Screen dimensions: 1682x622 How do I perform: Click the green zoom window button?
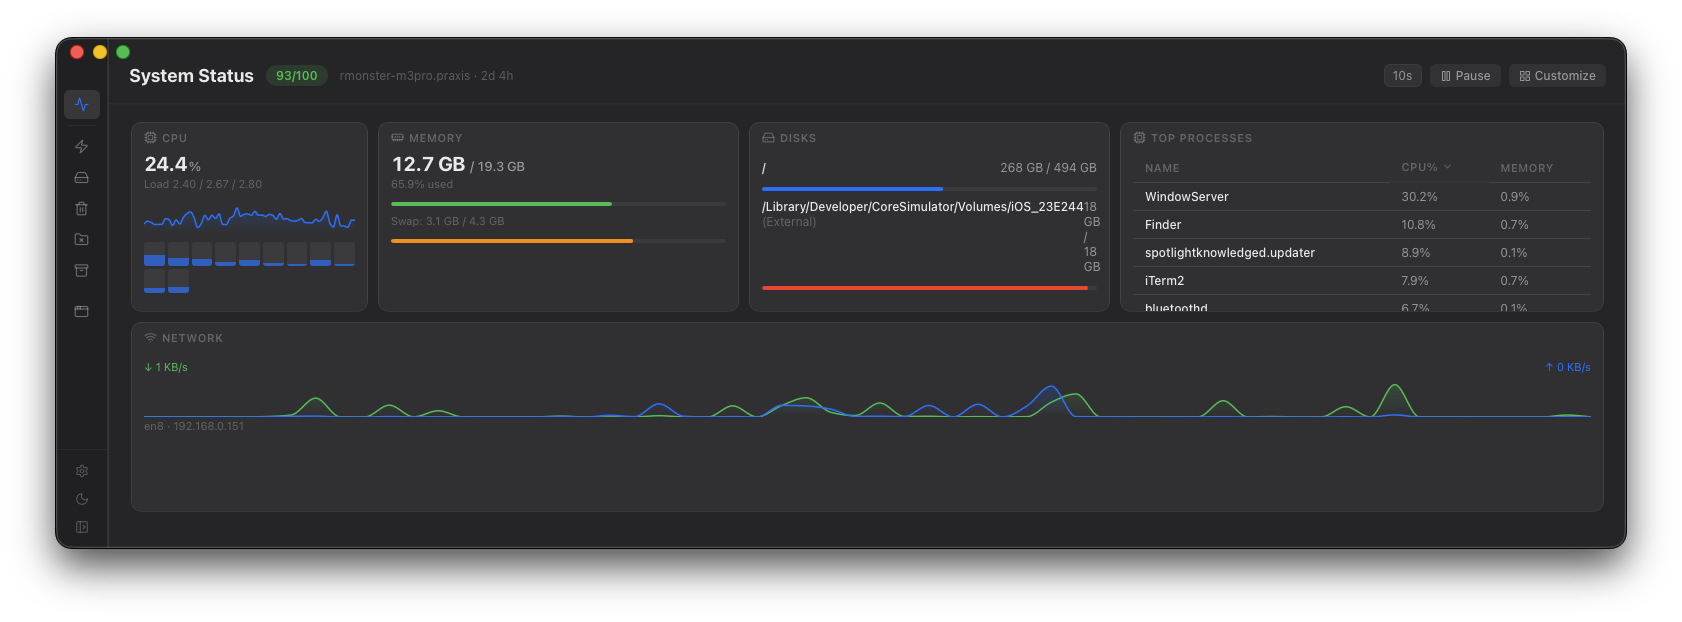tap(123, 52)
